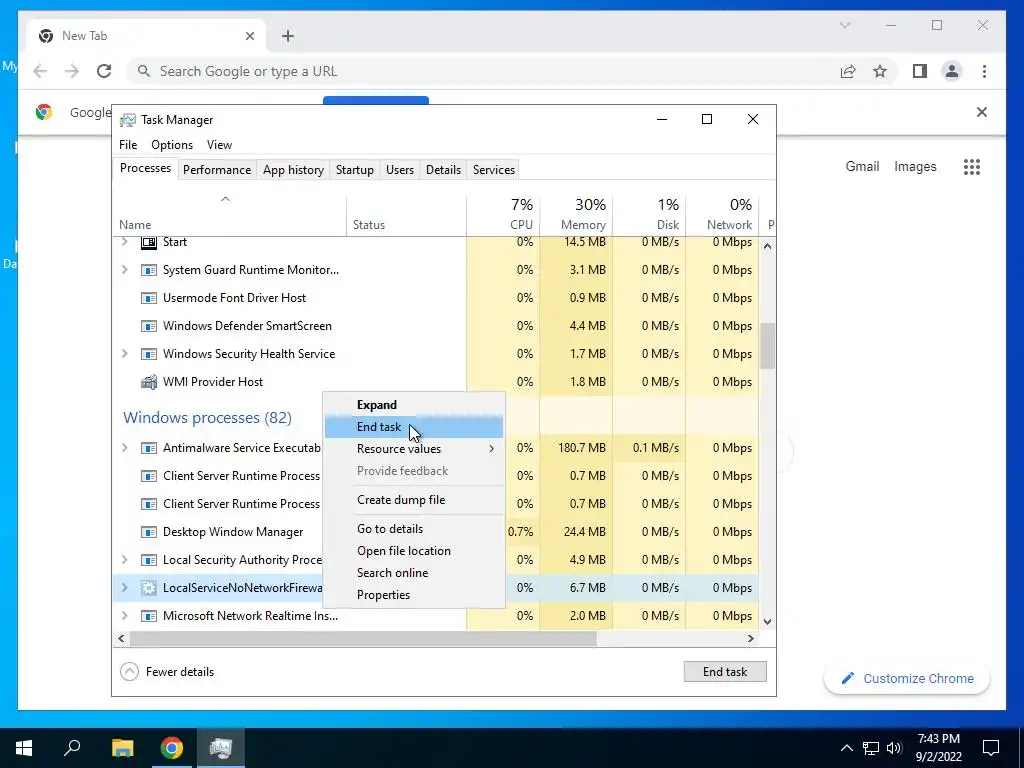This screenshot has height=768, width=1024.
Task: Select Properties in context menu
Action: (x=414, y=595)
